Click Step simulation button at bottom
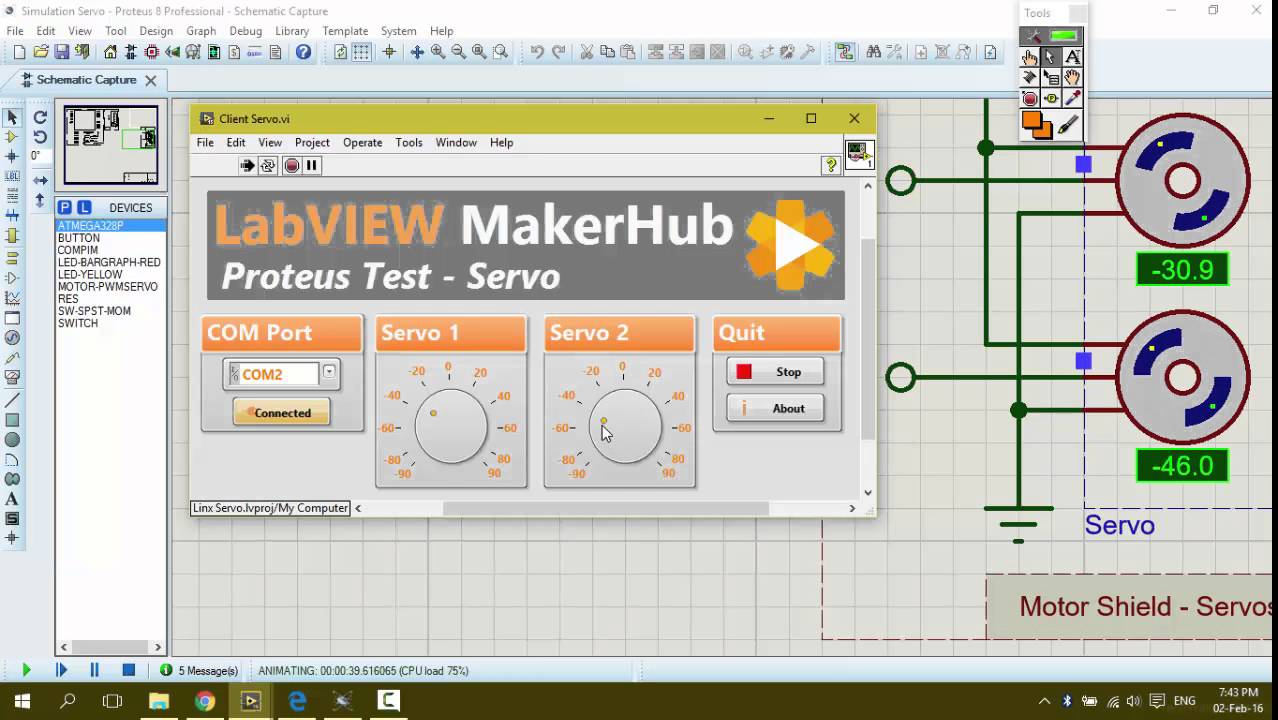This screenshot has width=1278, height=720. (61, 670)
